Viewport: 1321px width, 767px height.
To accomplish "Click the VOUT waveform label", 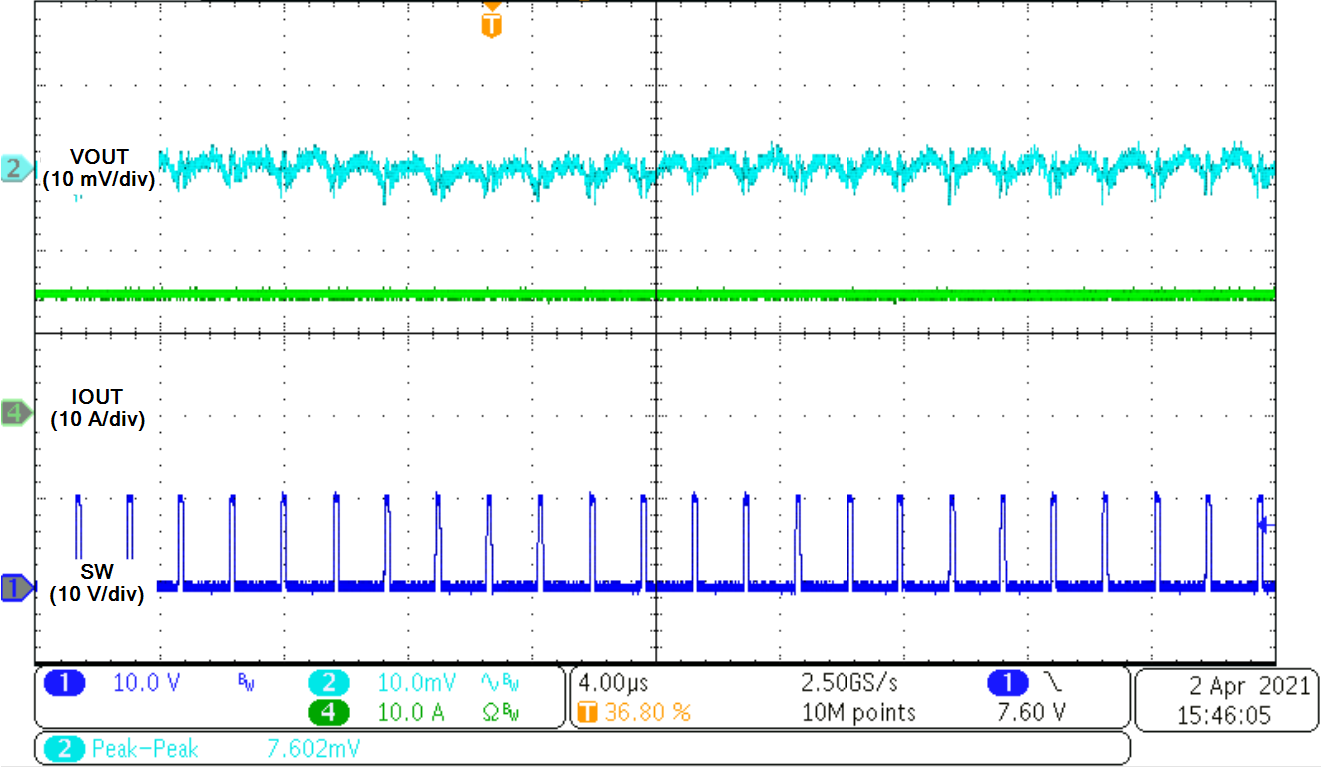I will click(99, 156).
